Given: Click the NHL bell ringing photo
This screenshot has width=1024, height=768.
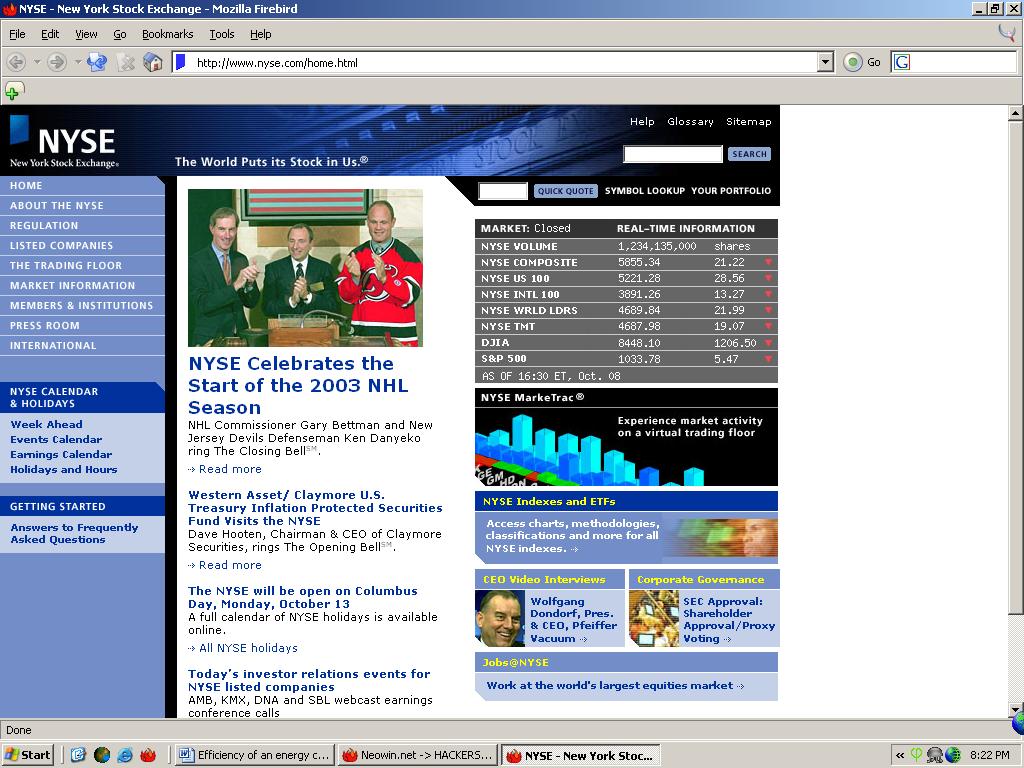Looking at the screenshot, I should coord(305,268).
